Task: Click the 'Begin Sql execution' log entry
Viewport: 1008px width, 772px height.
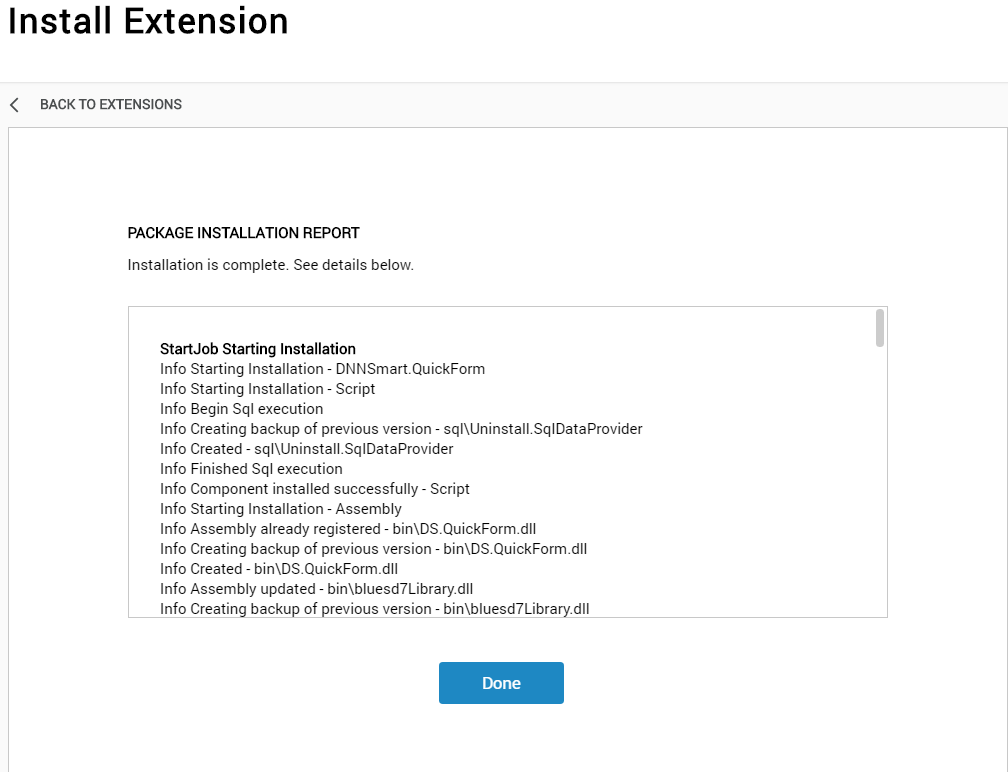Action: pos(242,409)
